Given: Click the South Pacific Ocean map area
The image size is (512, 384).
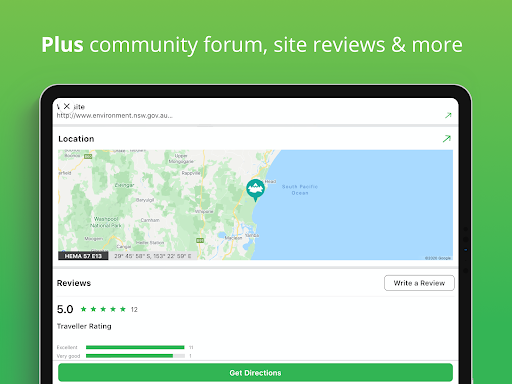Looking at the screenshot, I should (300, 190).
